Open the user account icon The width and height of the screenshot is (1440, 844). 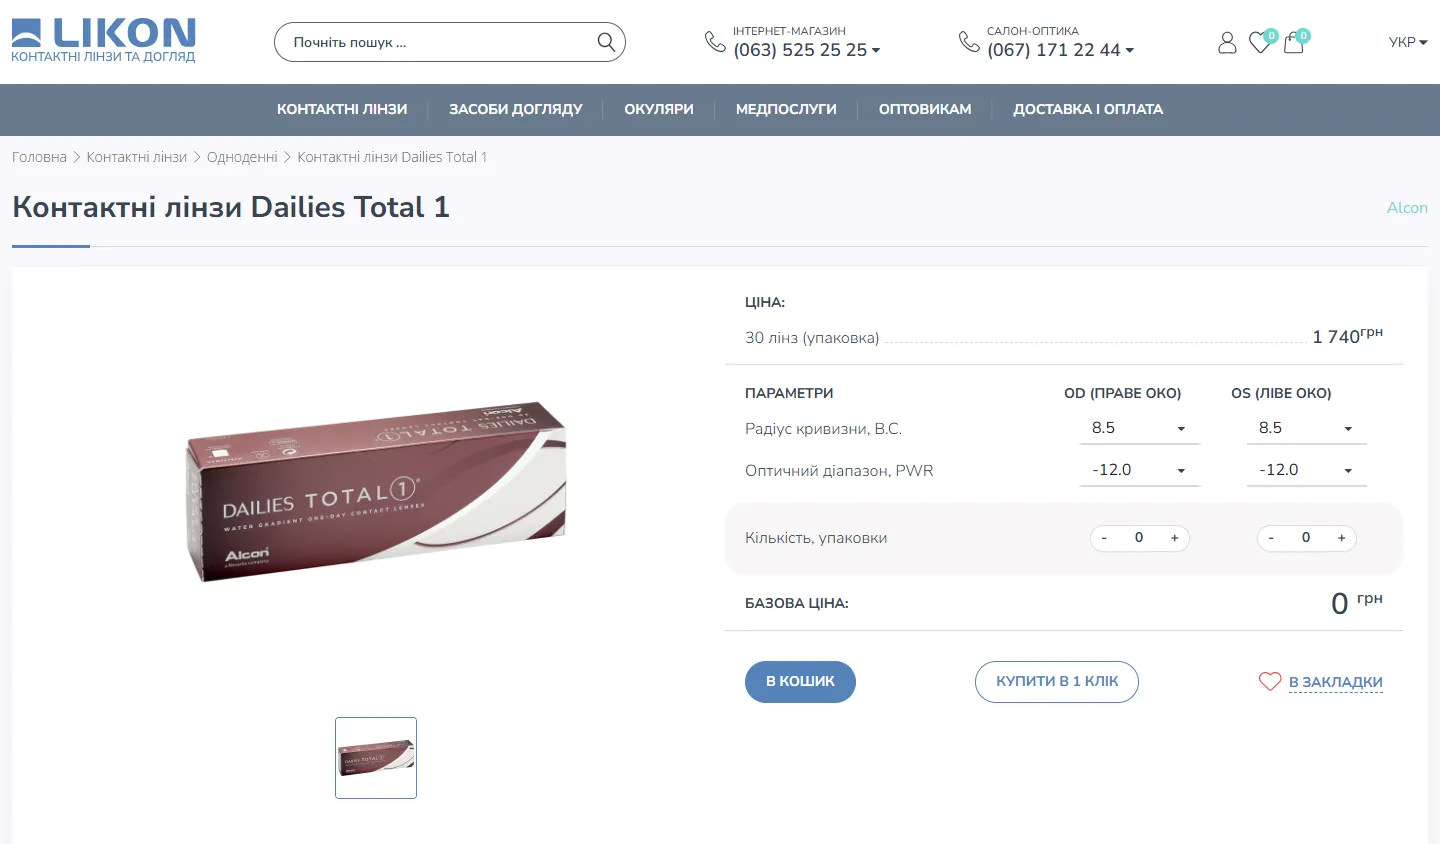(x=1227, y=42)
